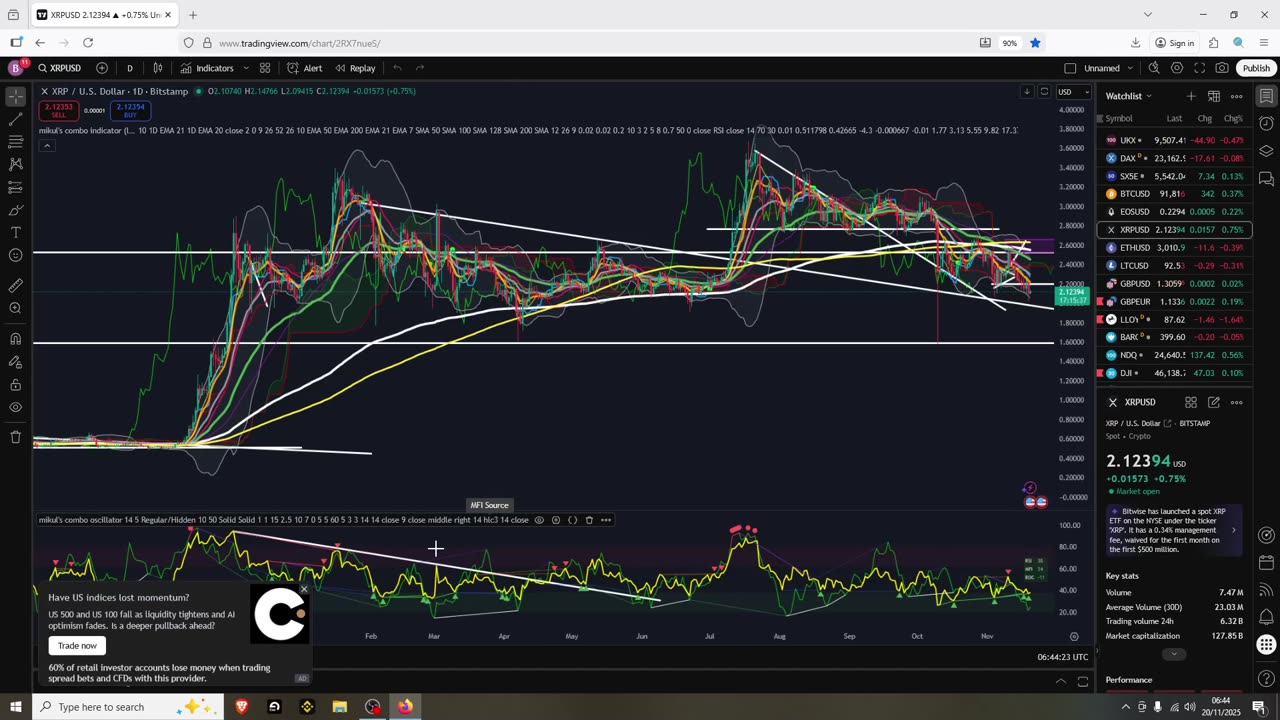Add symbol to the watchlist
This screenshot has height=720, width=1280.
coord(1191,96)
